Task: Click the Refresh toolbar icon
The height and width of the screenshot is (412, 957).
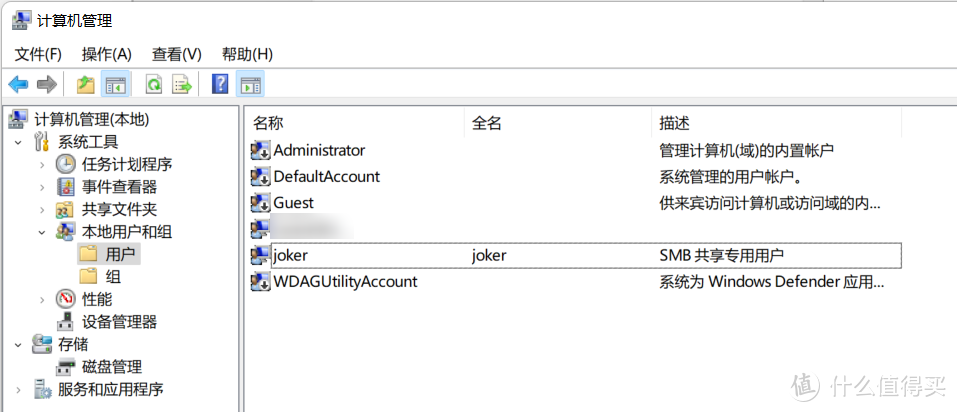Action: tap(154, 85)
